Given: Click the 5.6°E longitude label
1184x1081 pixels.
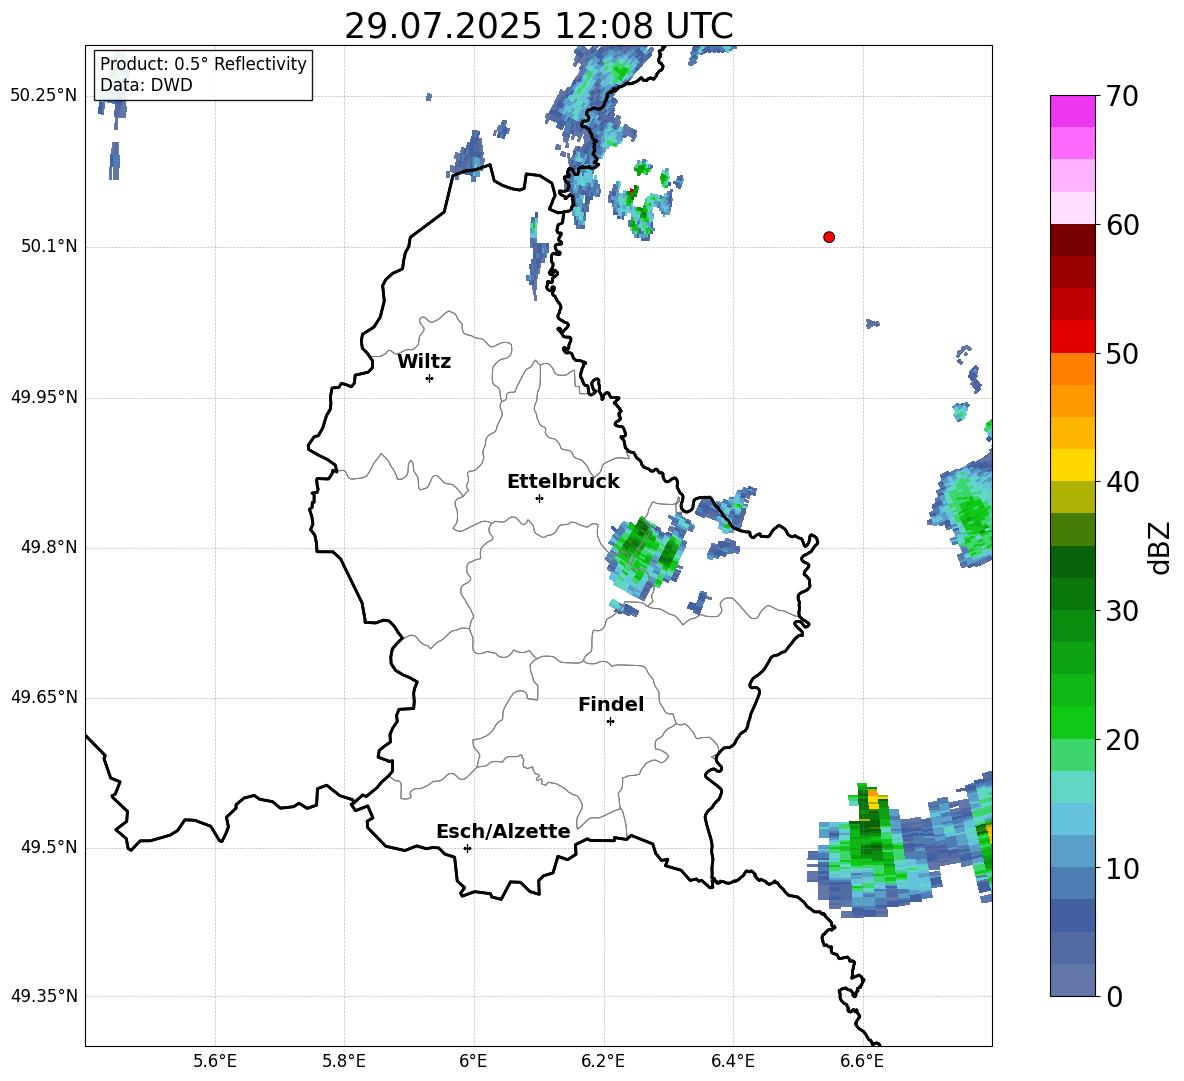Looking at the screenshot, I should (x=215, y=1061).
